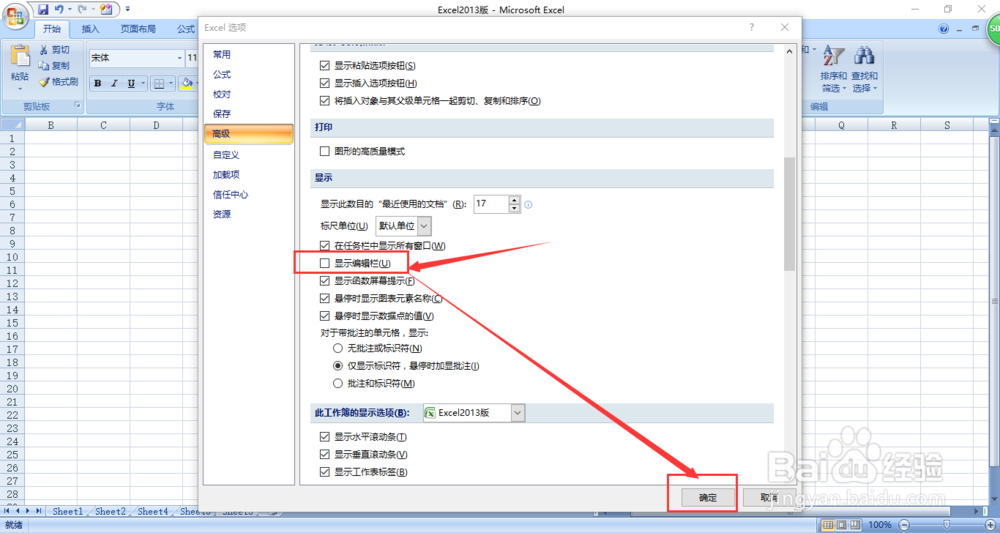The image size is (1000, 533).
Task: Redo action in quick access toolbar
Action: 82,10
